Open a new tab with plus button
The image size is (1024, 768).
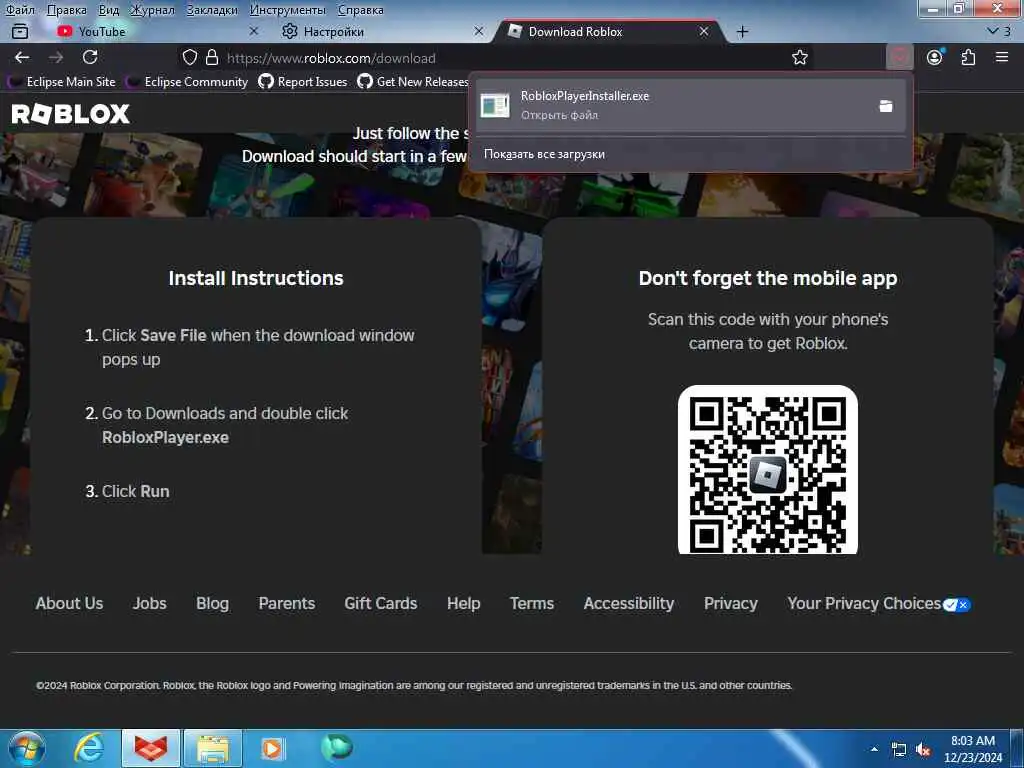[x=743, y=31]
